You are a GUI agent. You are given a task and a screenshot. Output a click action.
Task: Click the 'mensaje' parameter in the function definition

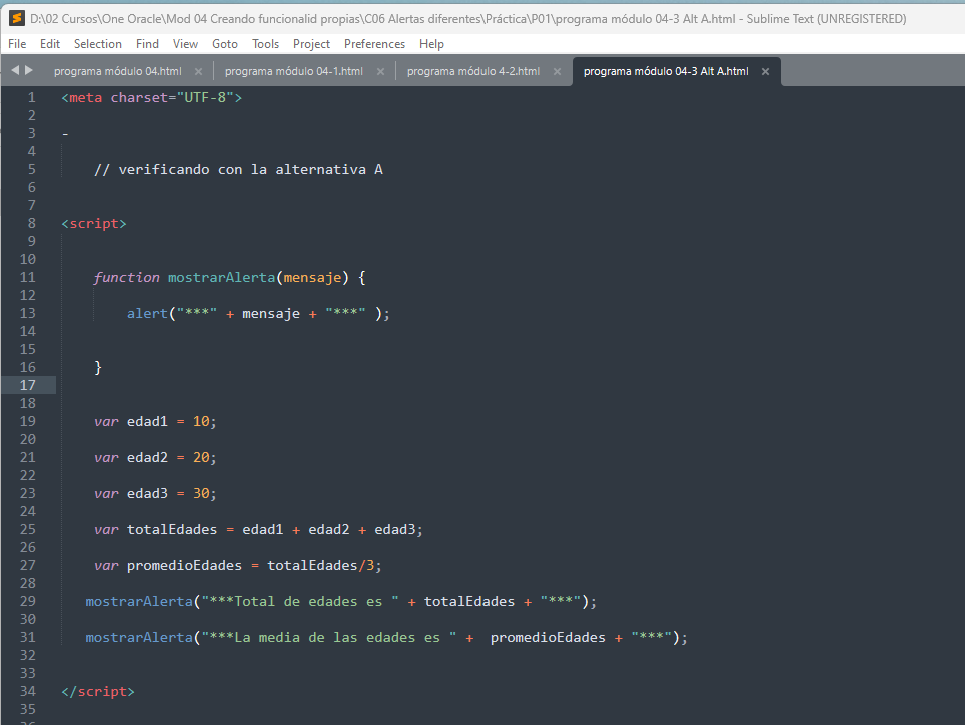tap(312, 278)
